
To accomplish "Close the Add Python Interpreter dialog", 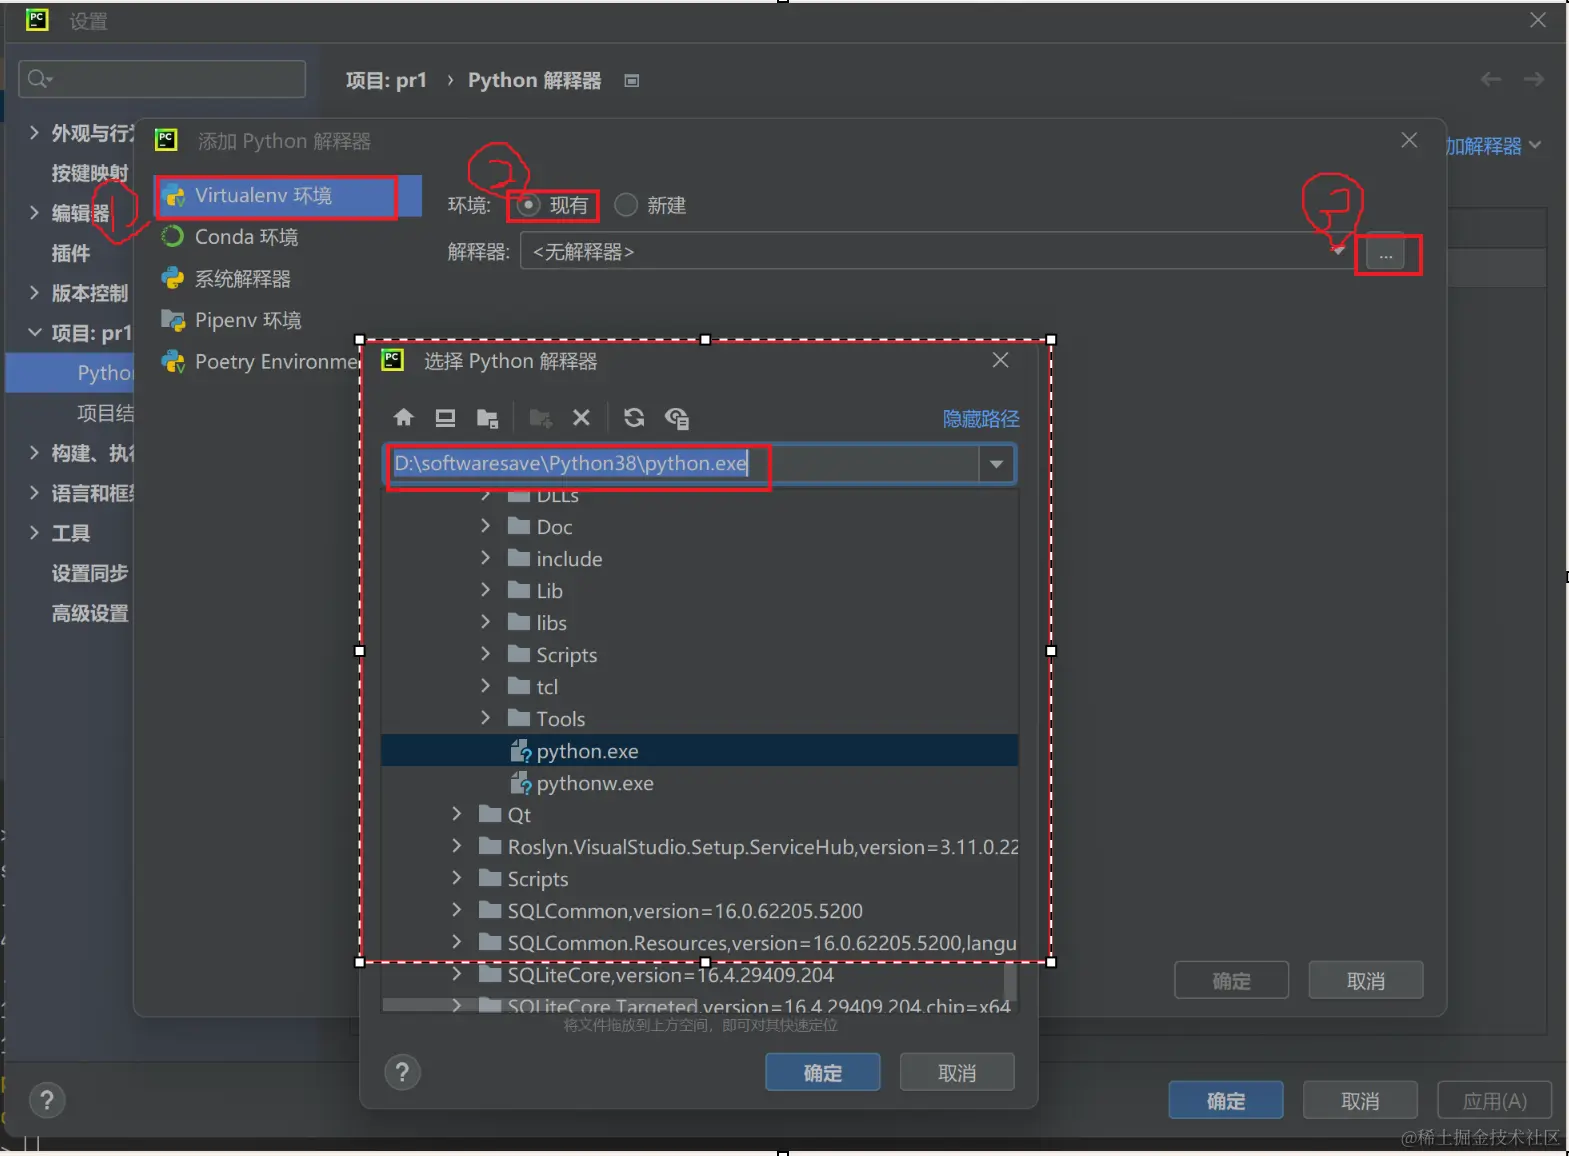I will coord(1409,140).
